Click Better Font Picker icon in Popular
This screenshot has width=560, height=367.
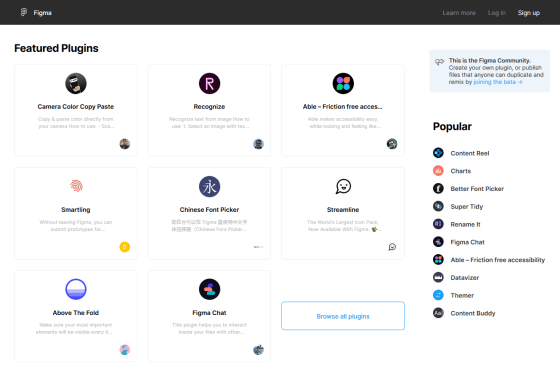pyautogui.click(x=438, y=188)
